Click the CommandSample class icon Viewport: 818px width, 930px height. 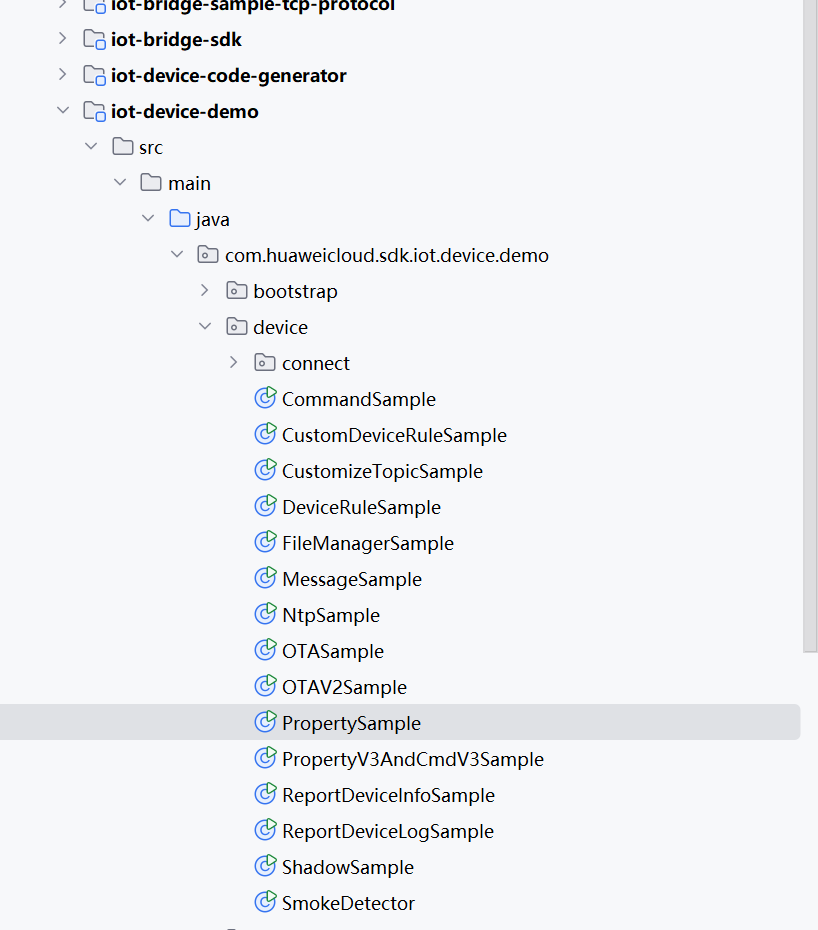tap(265, 398)
